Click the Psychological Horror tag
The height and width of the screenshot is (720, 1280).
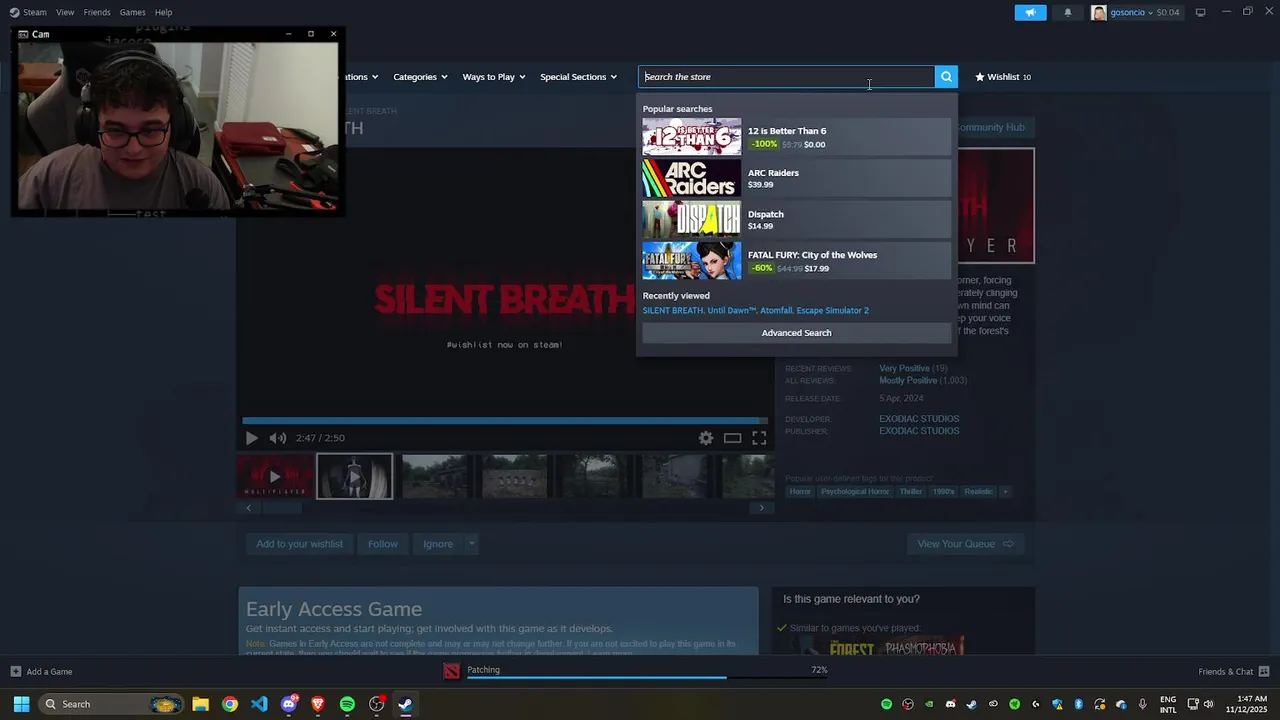(855, 492)
